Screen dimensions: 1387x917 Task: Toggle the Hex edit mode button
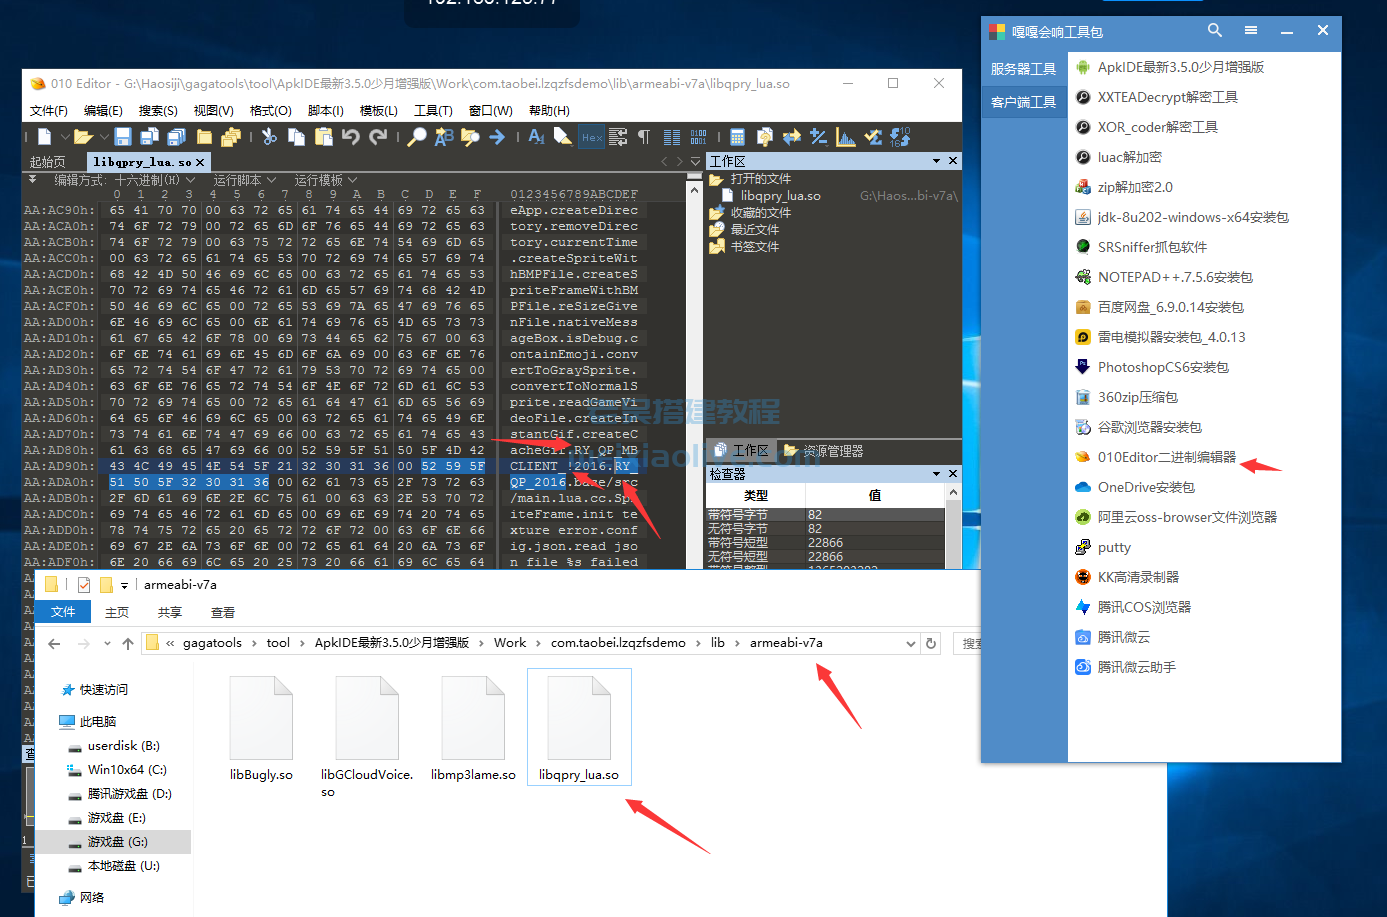(592, 137)
